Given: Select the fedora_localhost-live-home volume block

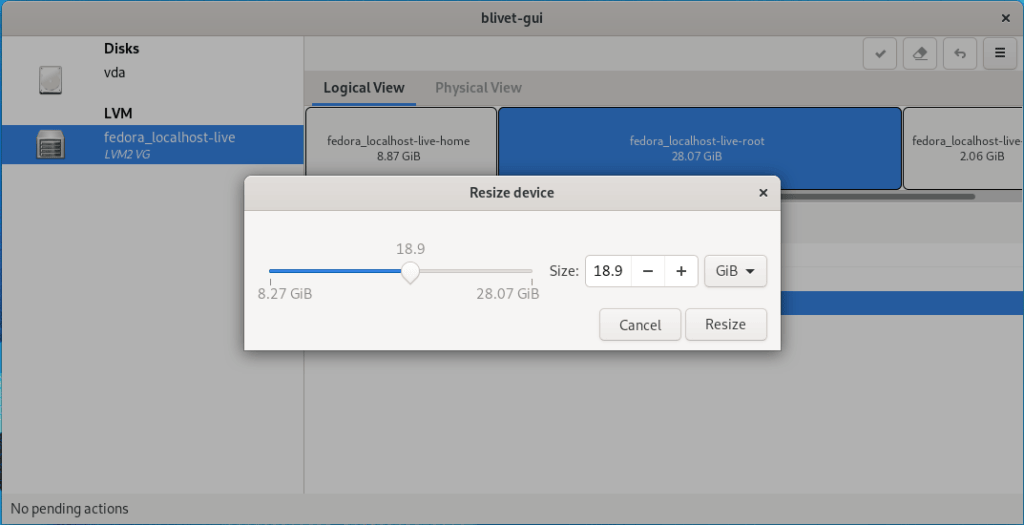Looking at the screenshot, I should [x=398, y=148].
